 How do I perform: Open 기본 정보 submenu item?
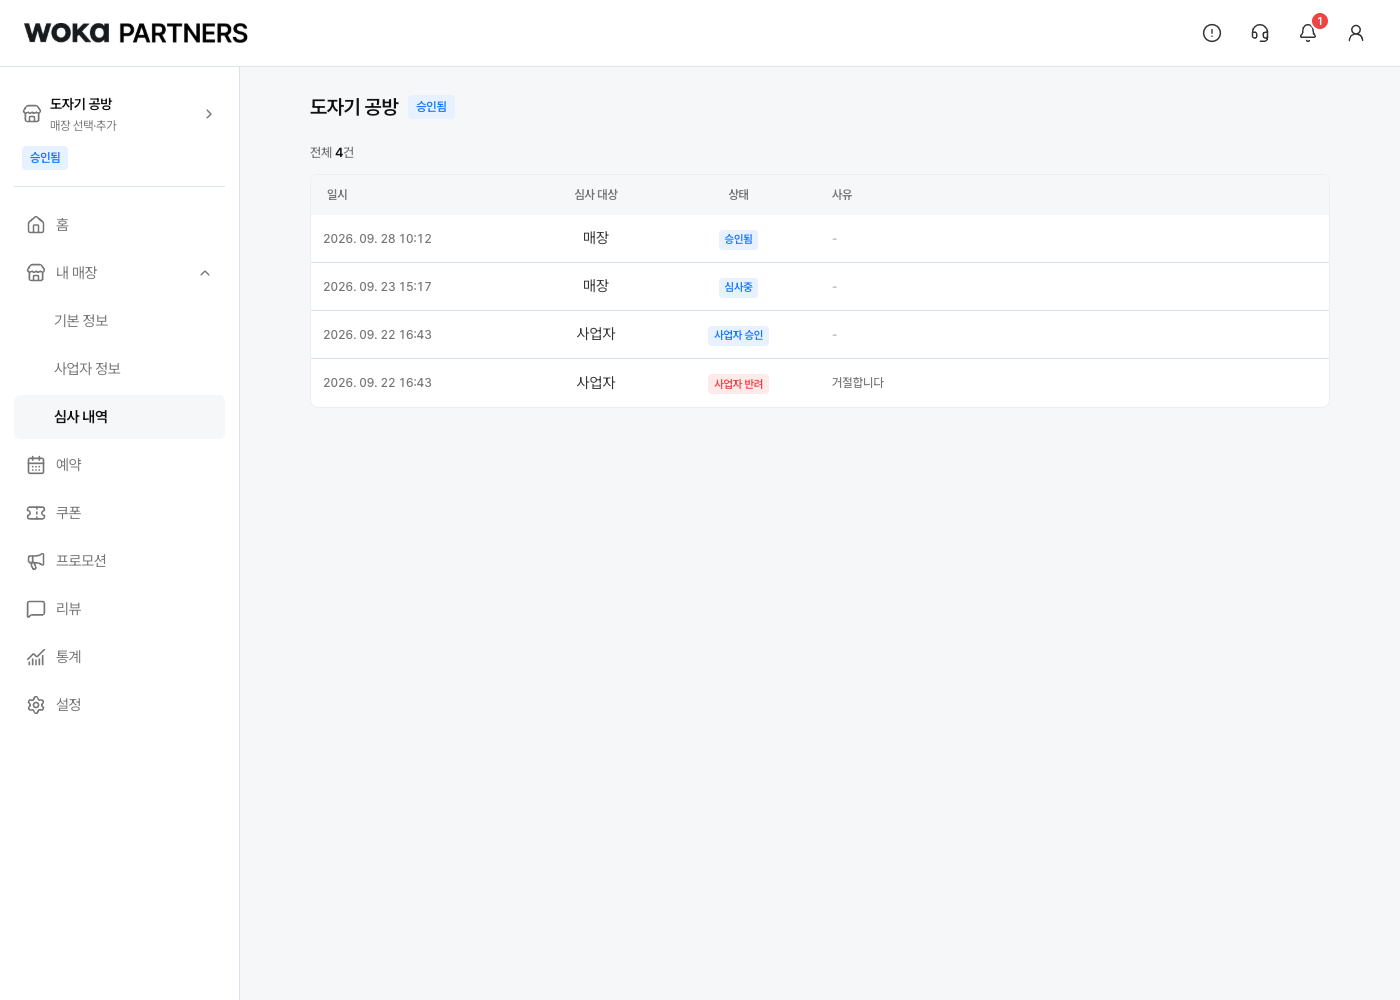(x=120, y=321)
